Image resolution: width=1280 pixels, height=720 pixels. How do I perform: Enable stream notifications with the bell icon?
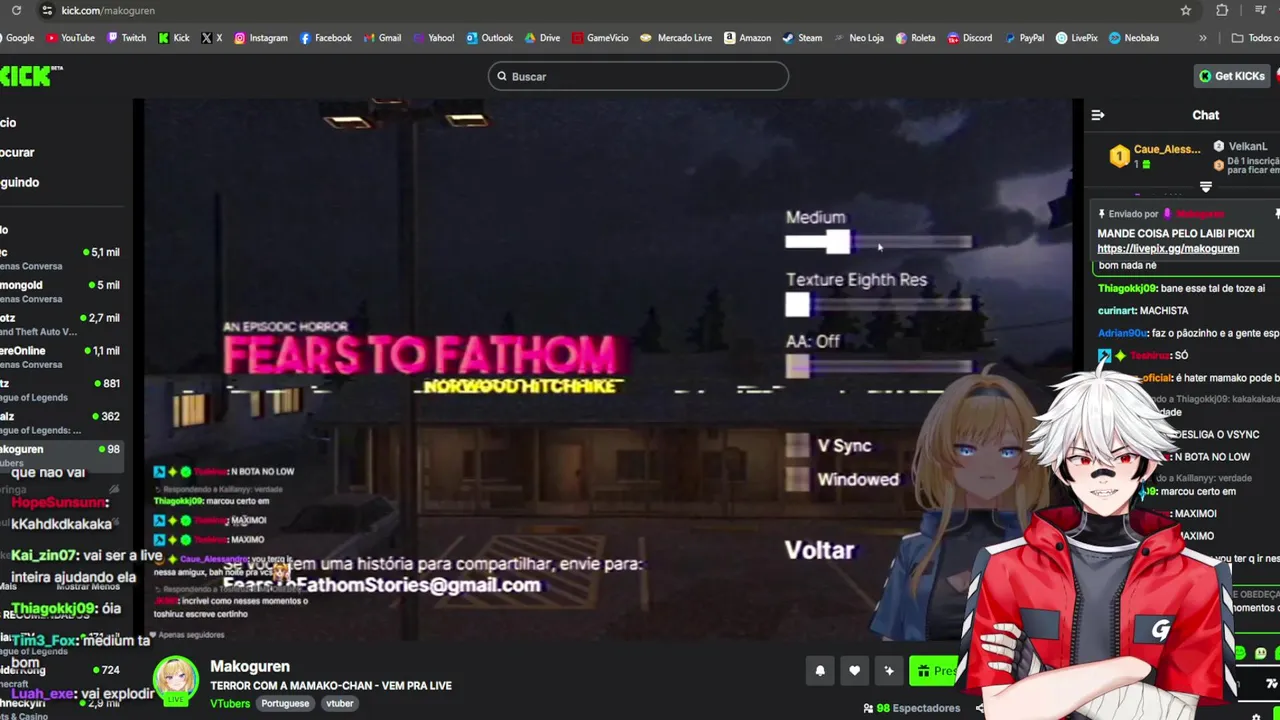coord(820,671)
